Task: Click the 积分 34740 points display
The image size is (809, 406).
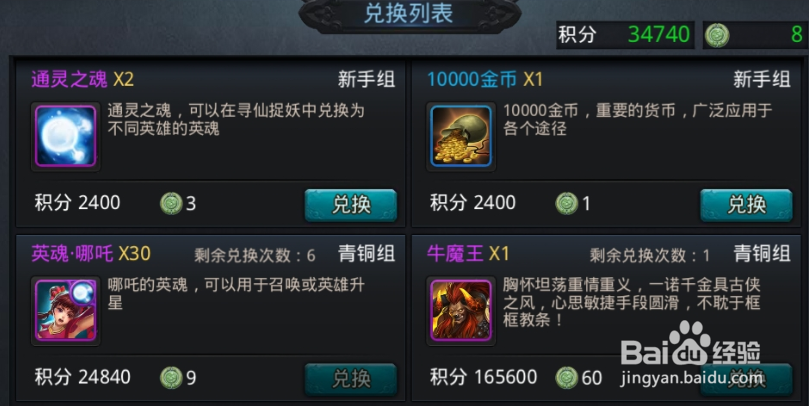Action: coord(625,35)
